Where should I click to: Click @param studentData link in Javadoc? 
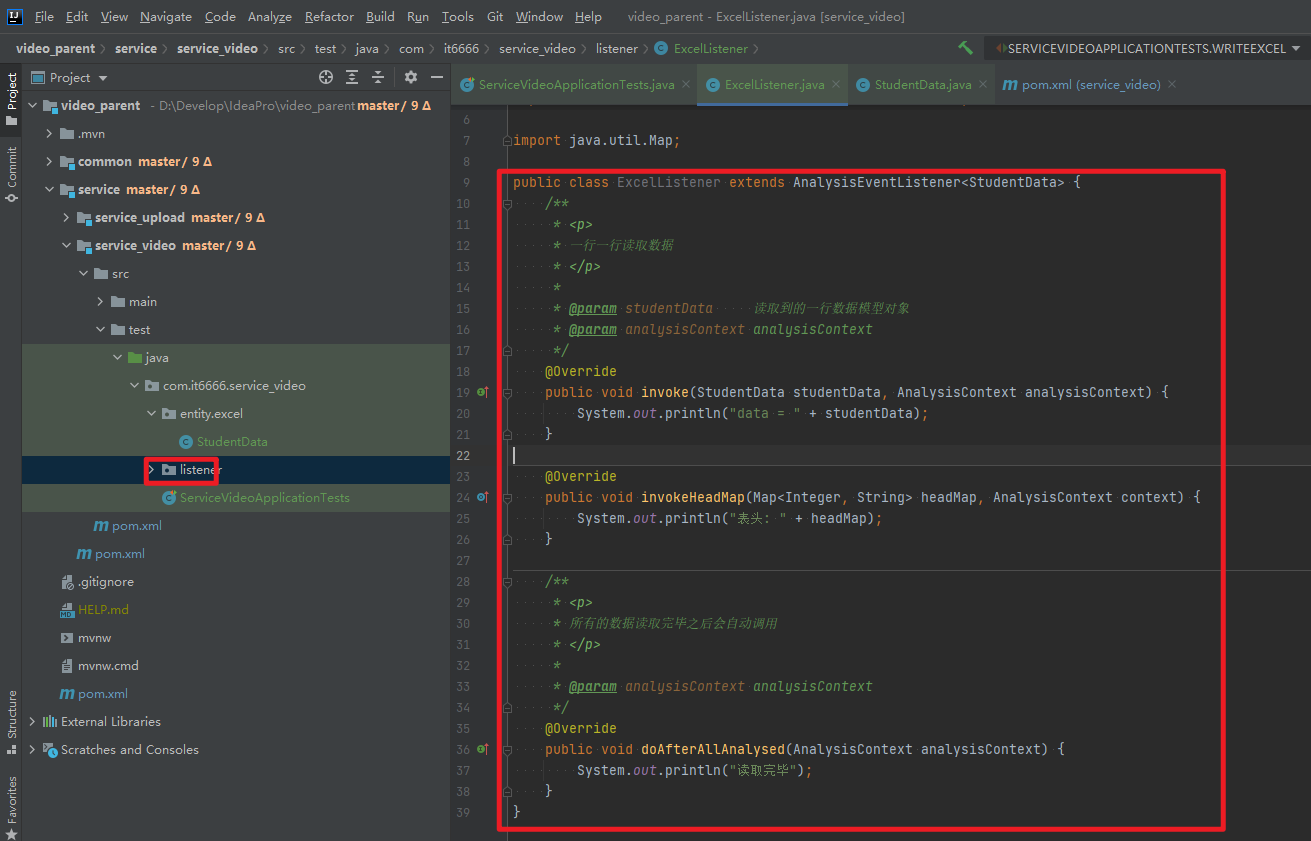coord(641,308)
